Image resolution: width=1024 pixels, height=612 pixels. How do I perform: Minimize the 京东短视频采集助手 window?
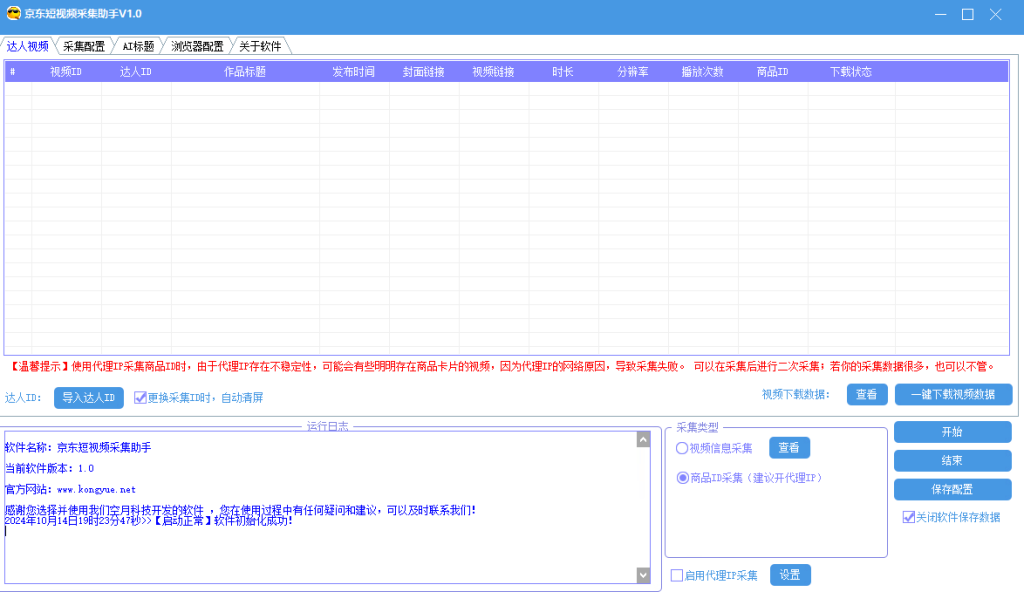(x=940, y=14)
